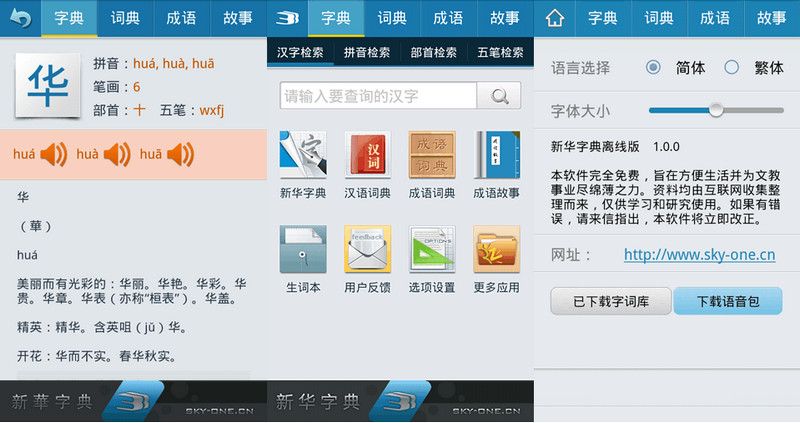Click the magnifier search button
This screenshot has width=800, height=423.
pyautogui.click(x=499, y=95)
